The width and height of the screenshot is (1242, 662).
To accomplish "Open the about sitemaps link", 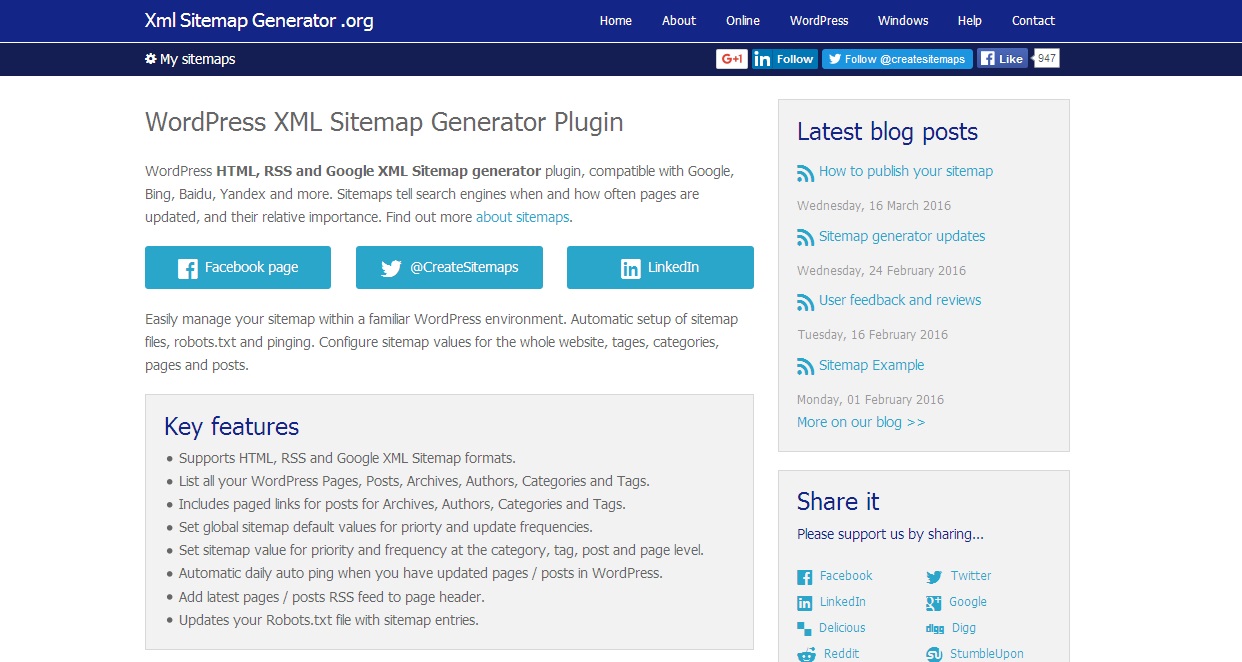I will (x=522, y=217).
